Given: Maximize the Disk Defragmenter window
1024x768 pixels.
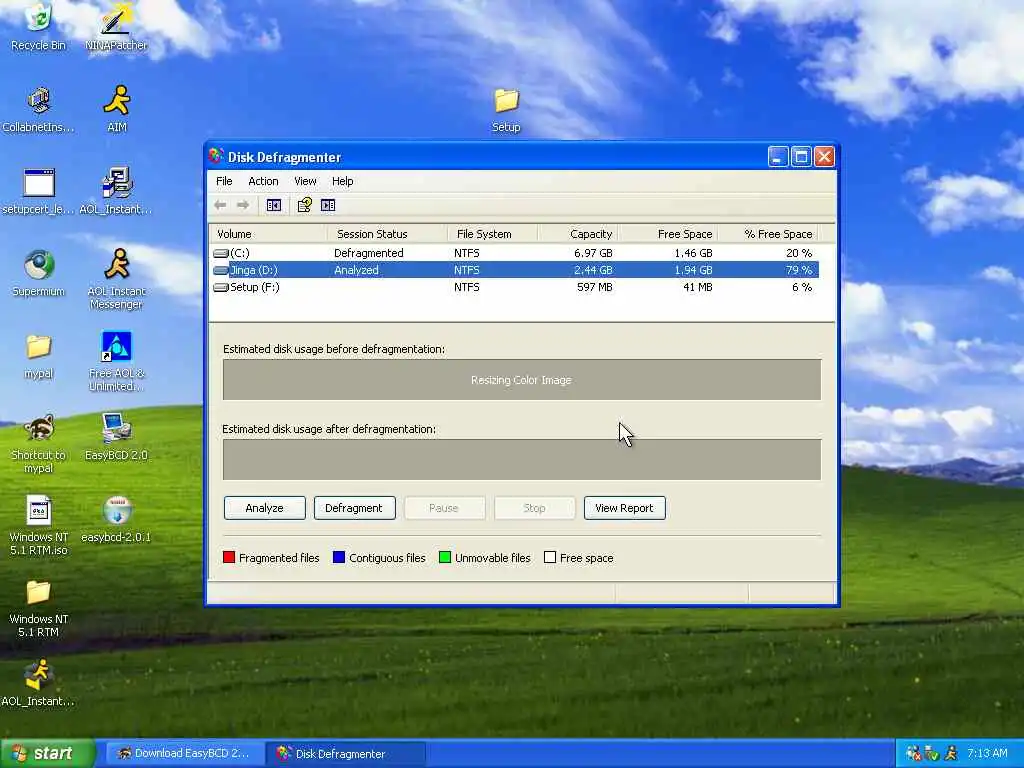Looking at the screenshot, I should 801,157.
